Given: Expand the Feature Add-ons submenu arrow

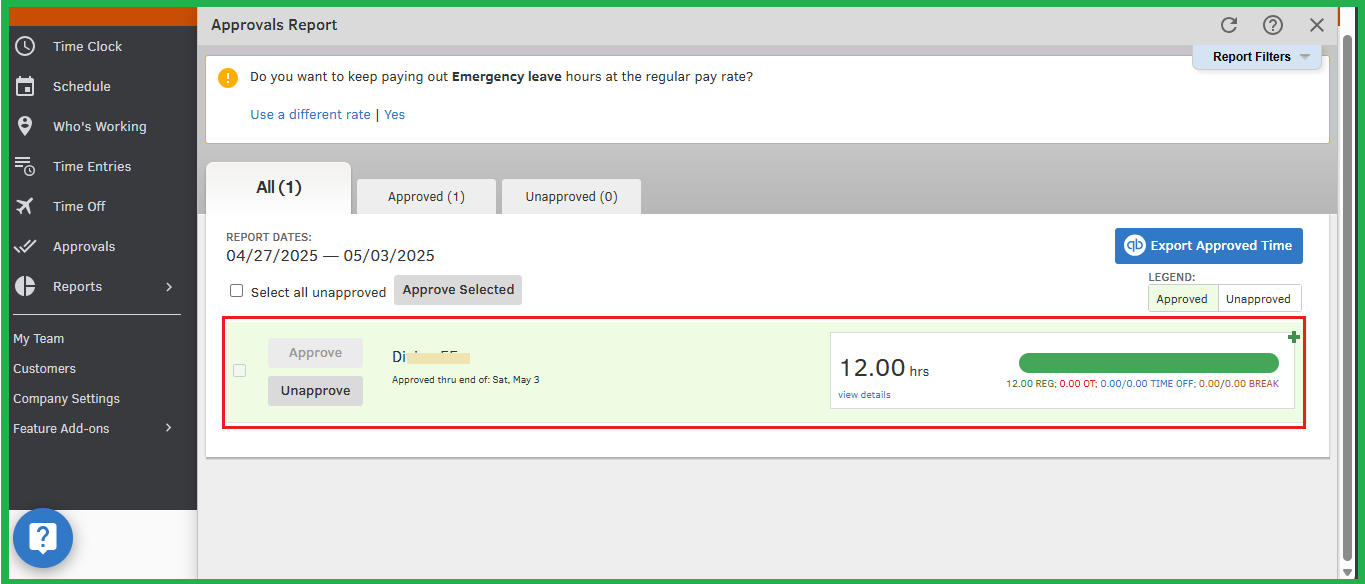Looking at the screenshot, I should 169,428.
